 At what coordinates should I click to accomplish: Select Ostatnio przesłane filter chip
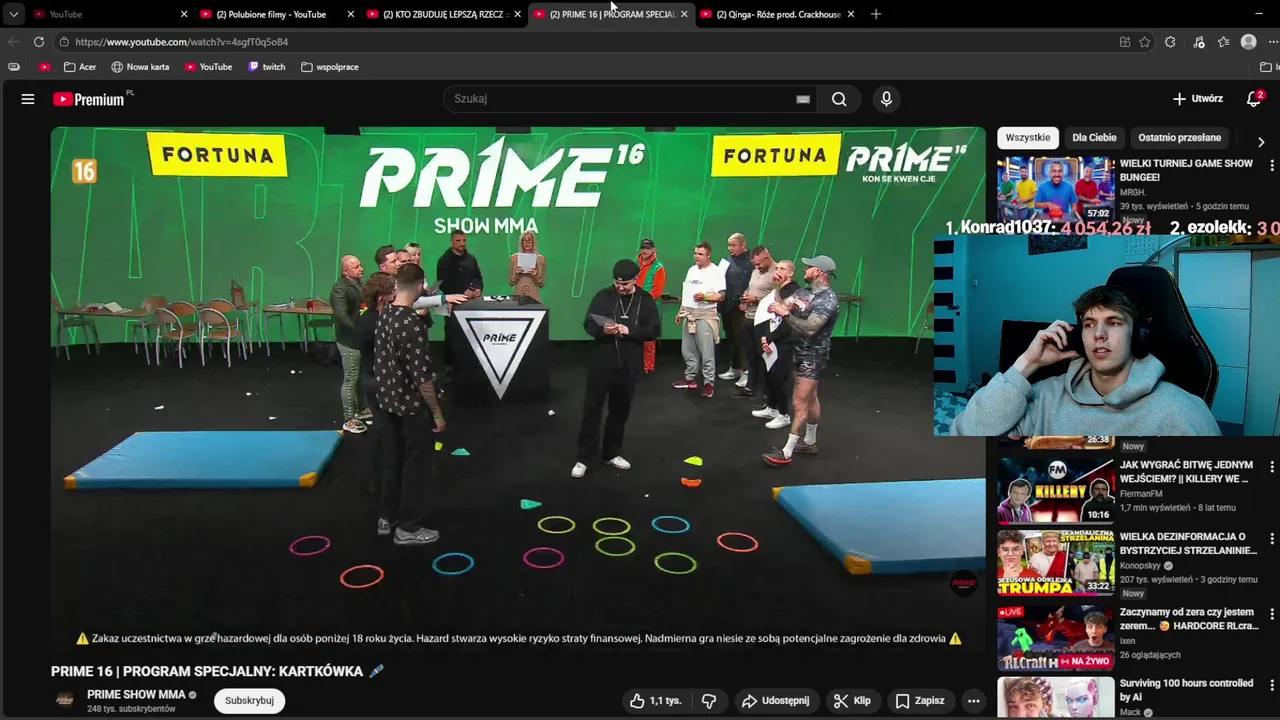pos(1179,138)
